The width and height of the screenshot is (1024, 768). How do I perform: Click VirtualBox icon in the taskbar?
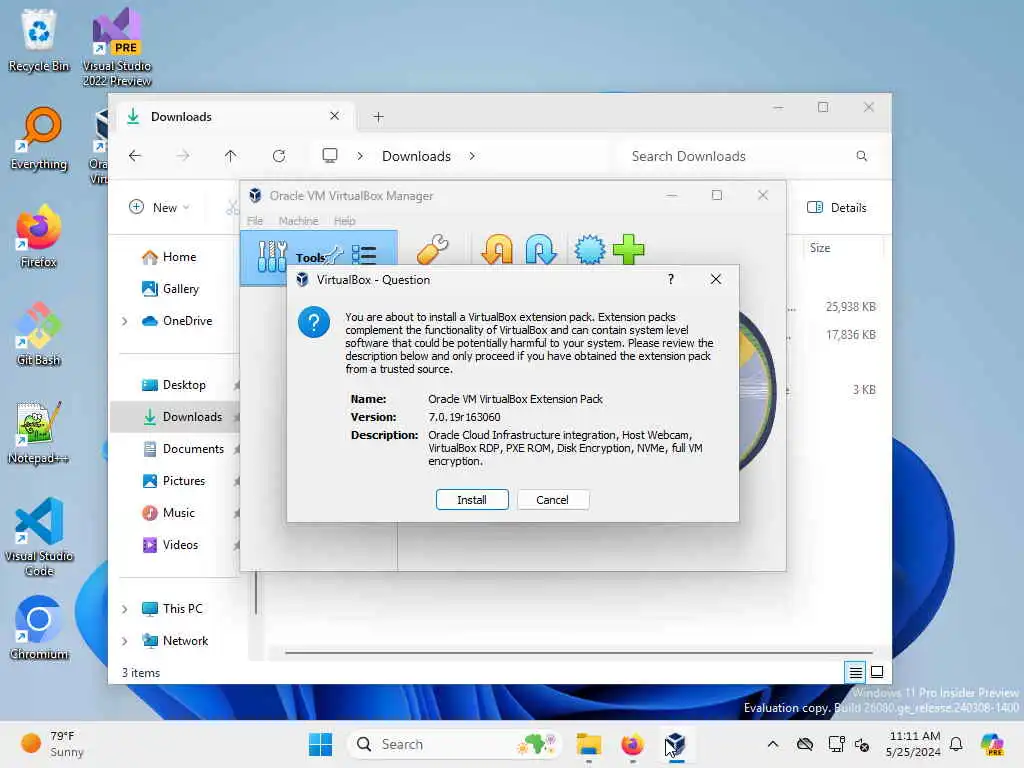(x=676, y=744)
